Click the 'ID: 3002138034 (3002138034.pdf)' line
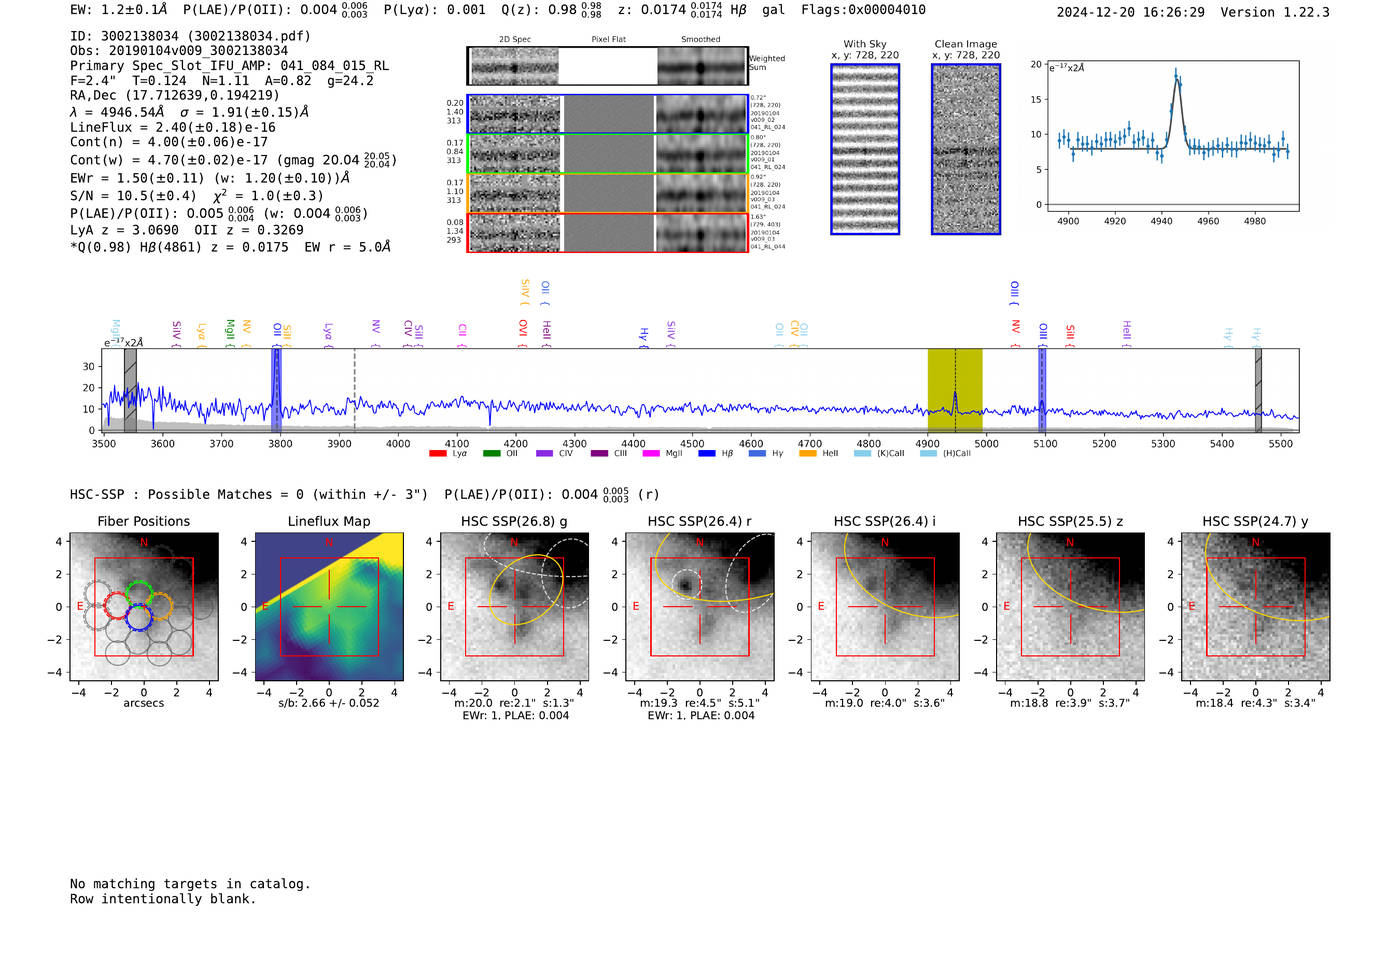 coord(190,36)
